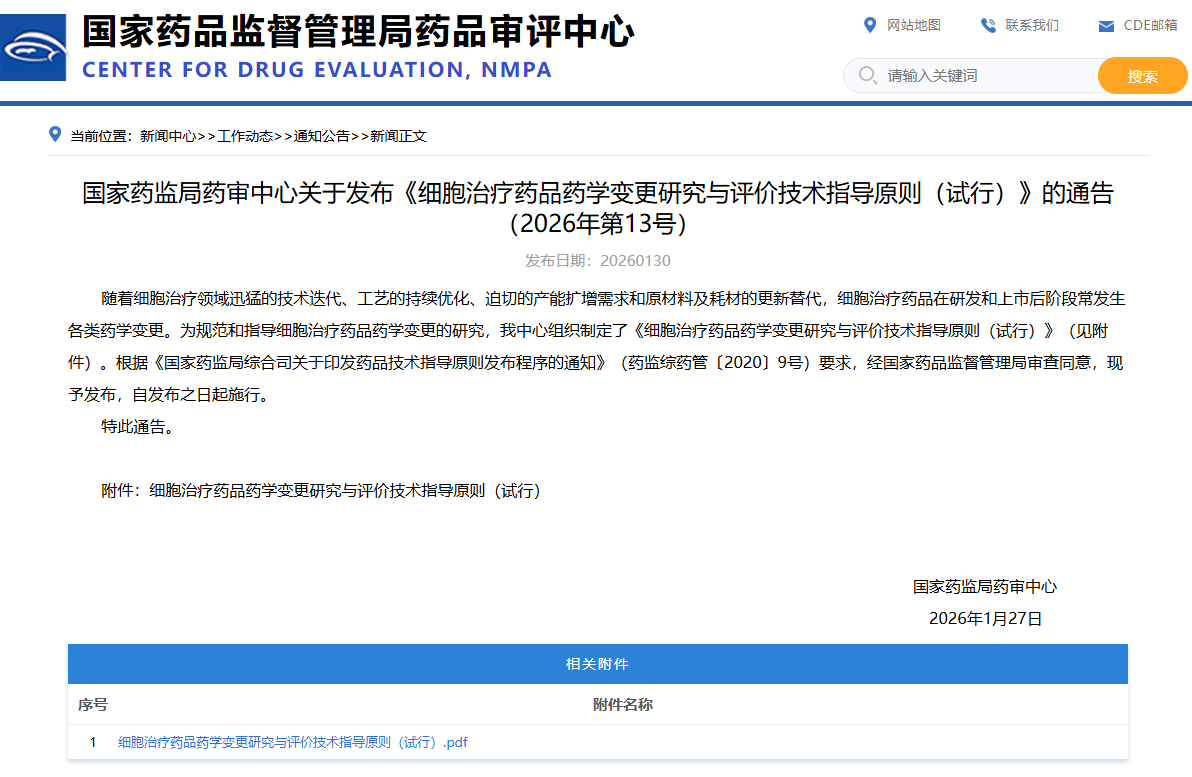Download 细胞治疗药品药学变更研究与评价技术指导原则 PDF attachment

click(293, 742)
